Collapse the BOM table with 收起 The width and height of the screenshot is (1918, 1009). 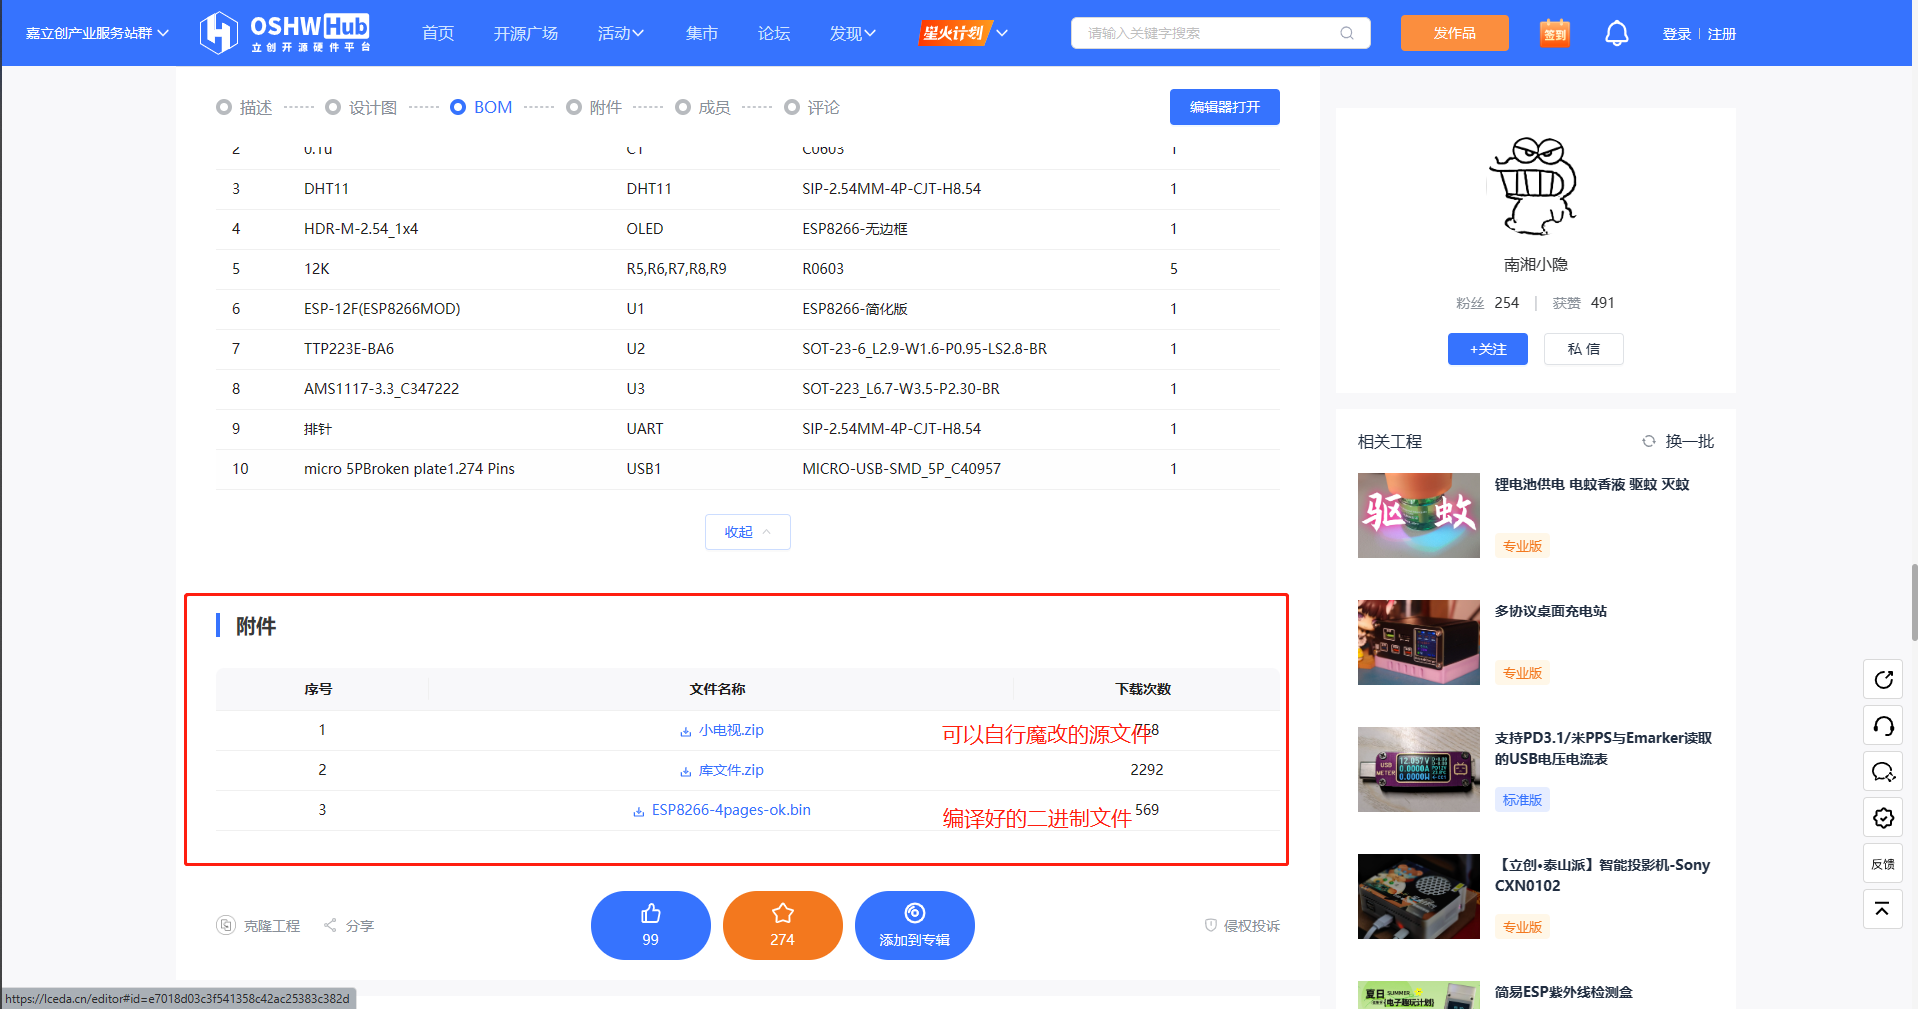tap(747, 532)
